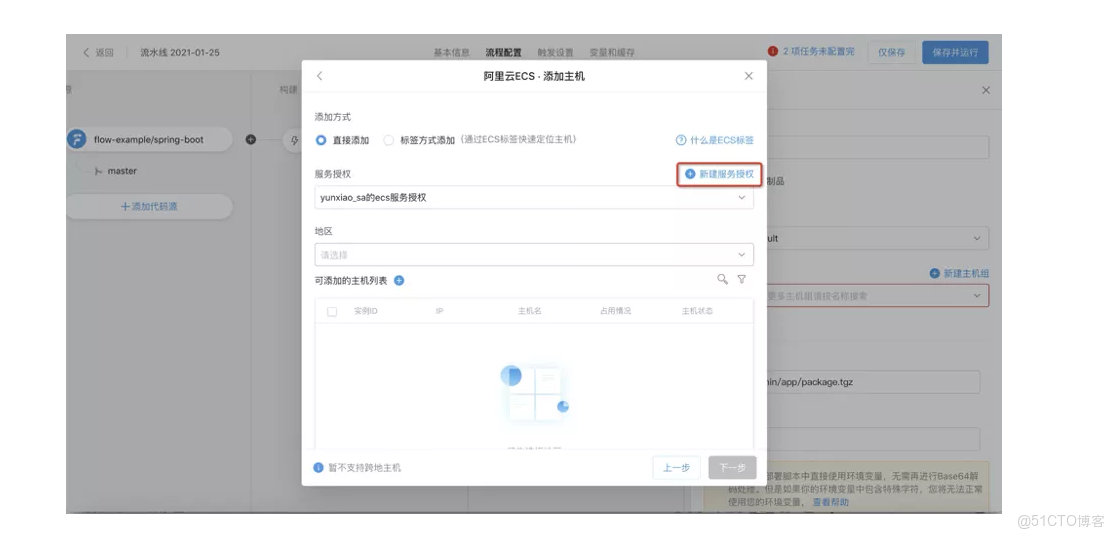The width and height of the screenshot is (1115, 538).
Task: Click the 保存并运行 button
Action: tap(955, 53)
